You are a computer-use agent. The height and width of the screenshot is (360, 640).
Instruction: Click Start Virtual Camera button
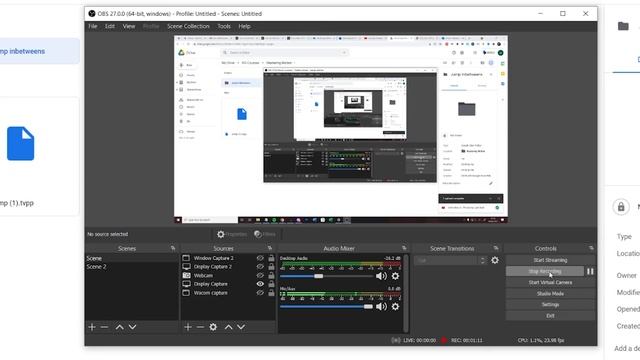pyautogui.click(x=550, y=282)
